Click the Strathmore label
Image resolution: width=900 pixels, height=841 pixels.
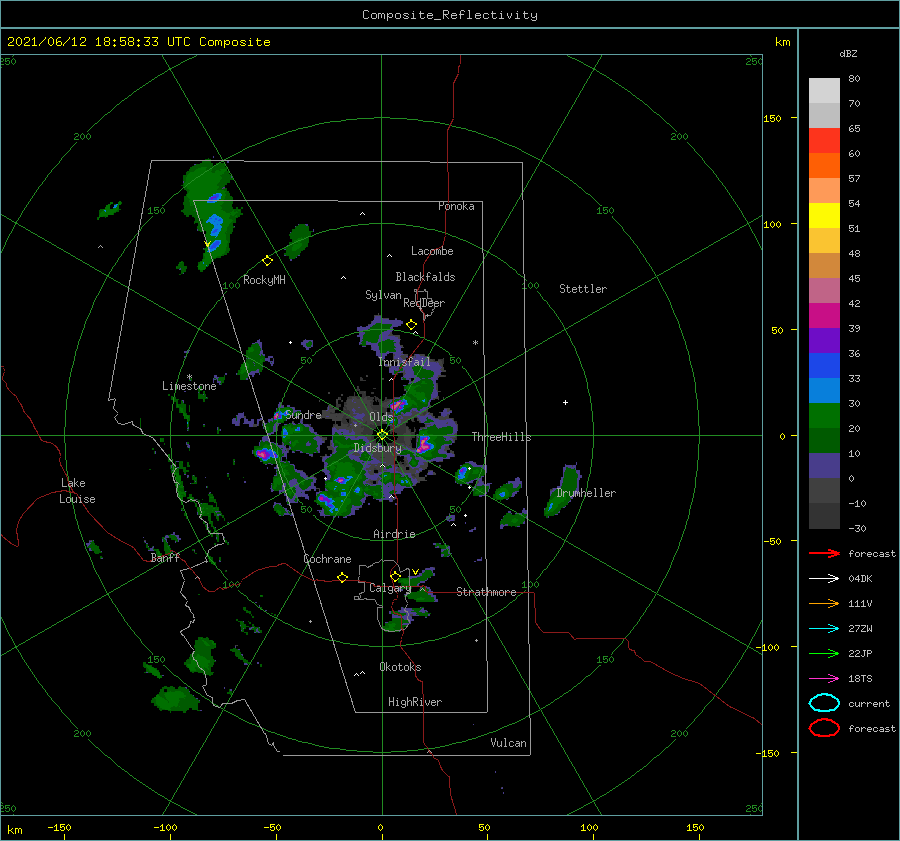pyautogui.click(x=486, y=592)
